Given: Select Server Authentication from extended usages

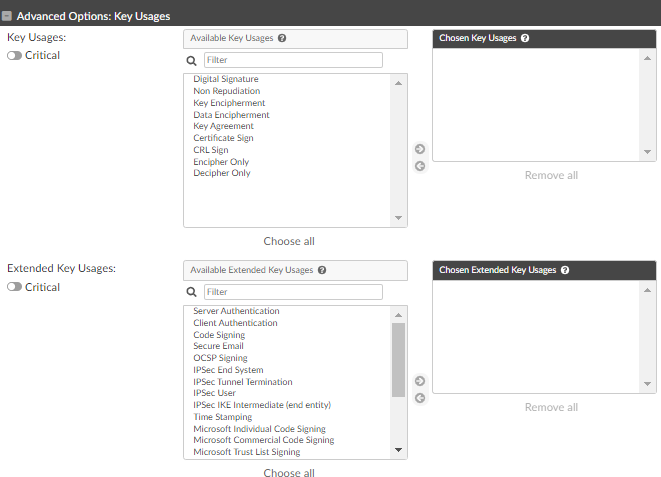Looking at the screenshot, I should click(236, 311).
